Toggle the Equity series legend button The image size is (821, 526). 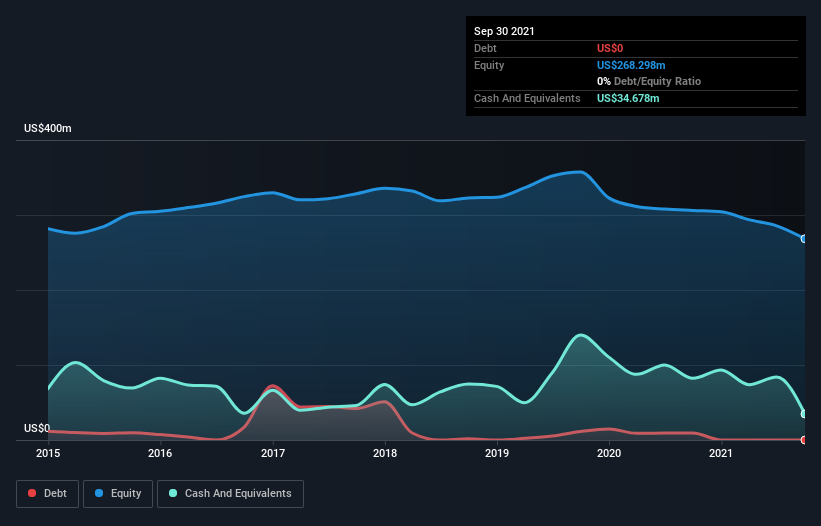(118, 494)
